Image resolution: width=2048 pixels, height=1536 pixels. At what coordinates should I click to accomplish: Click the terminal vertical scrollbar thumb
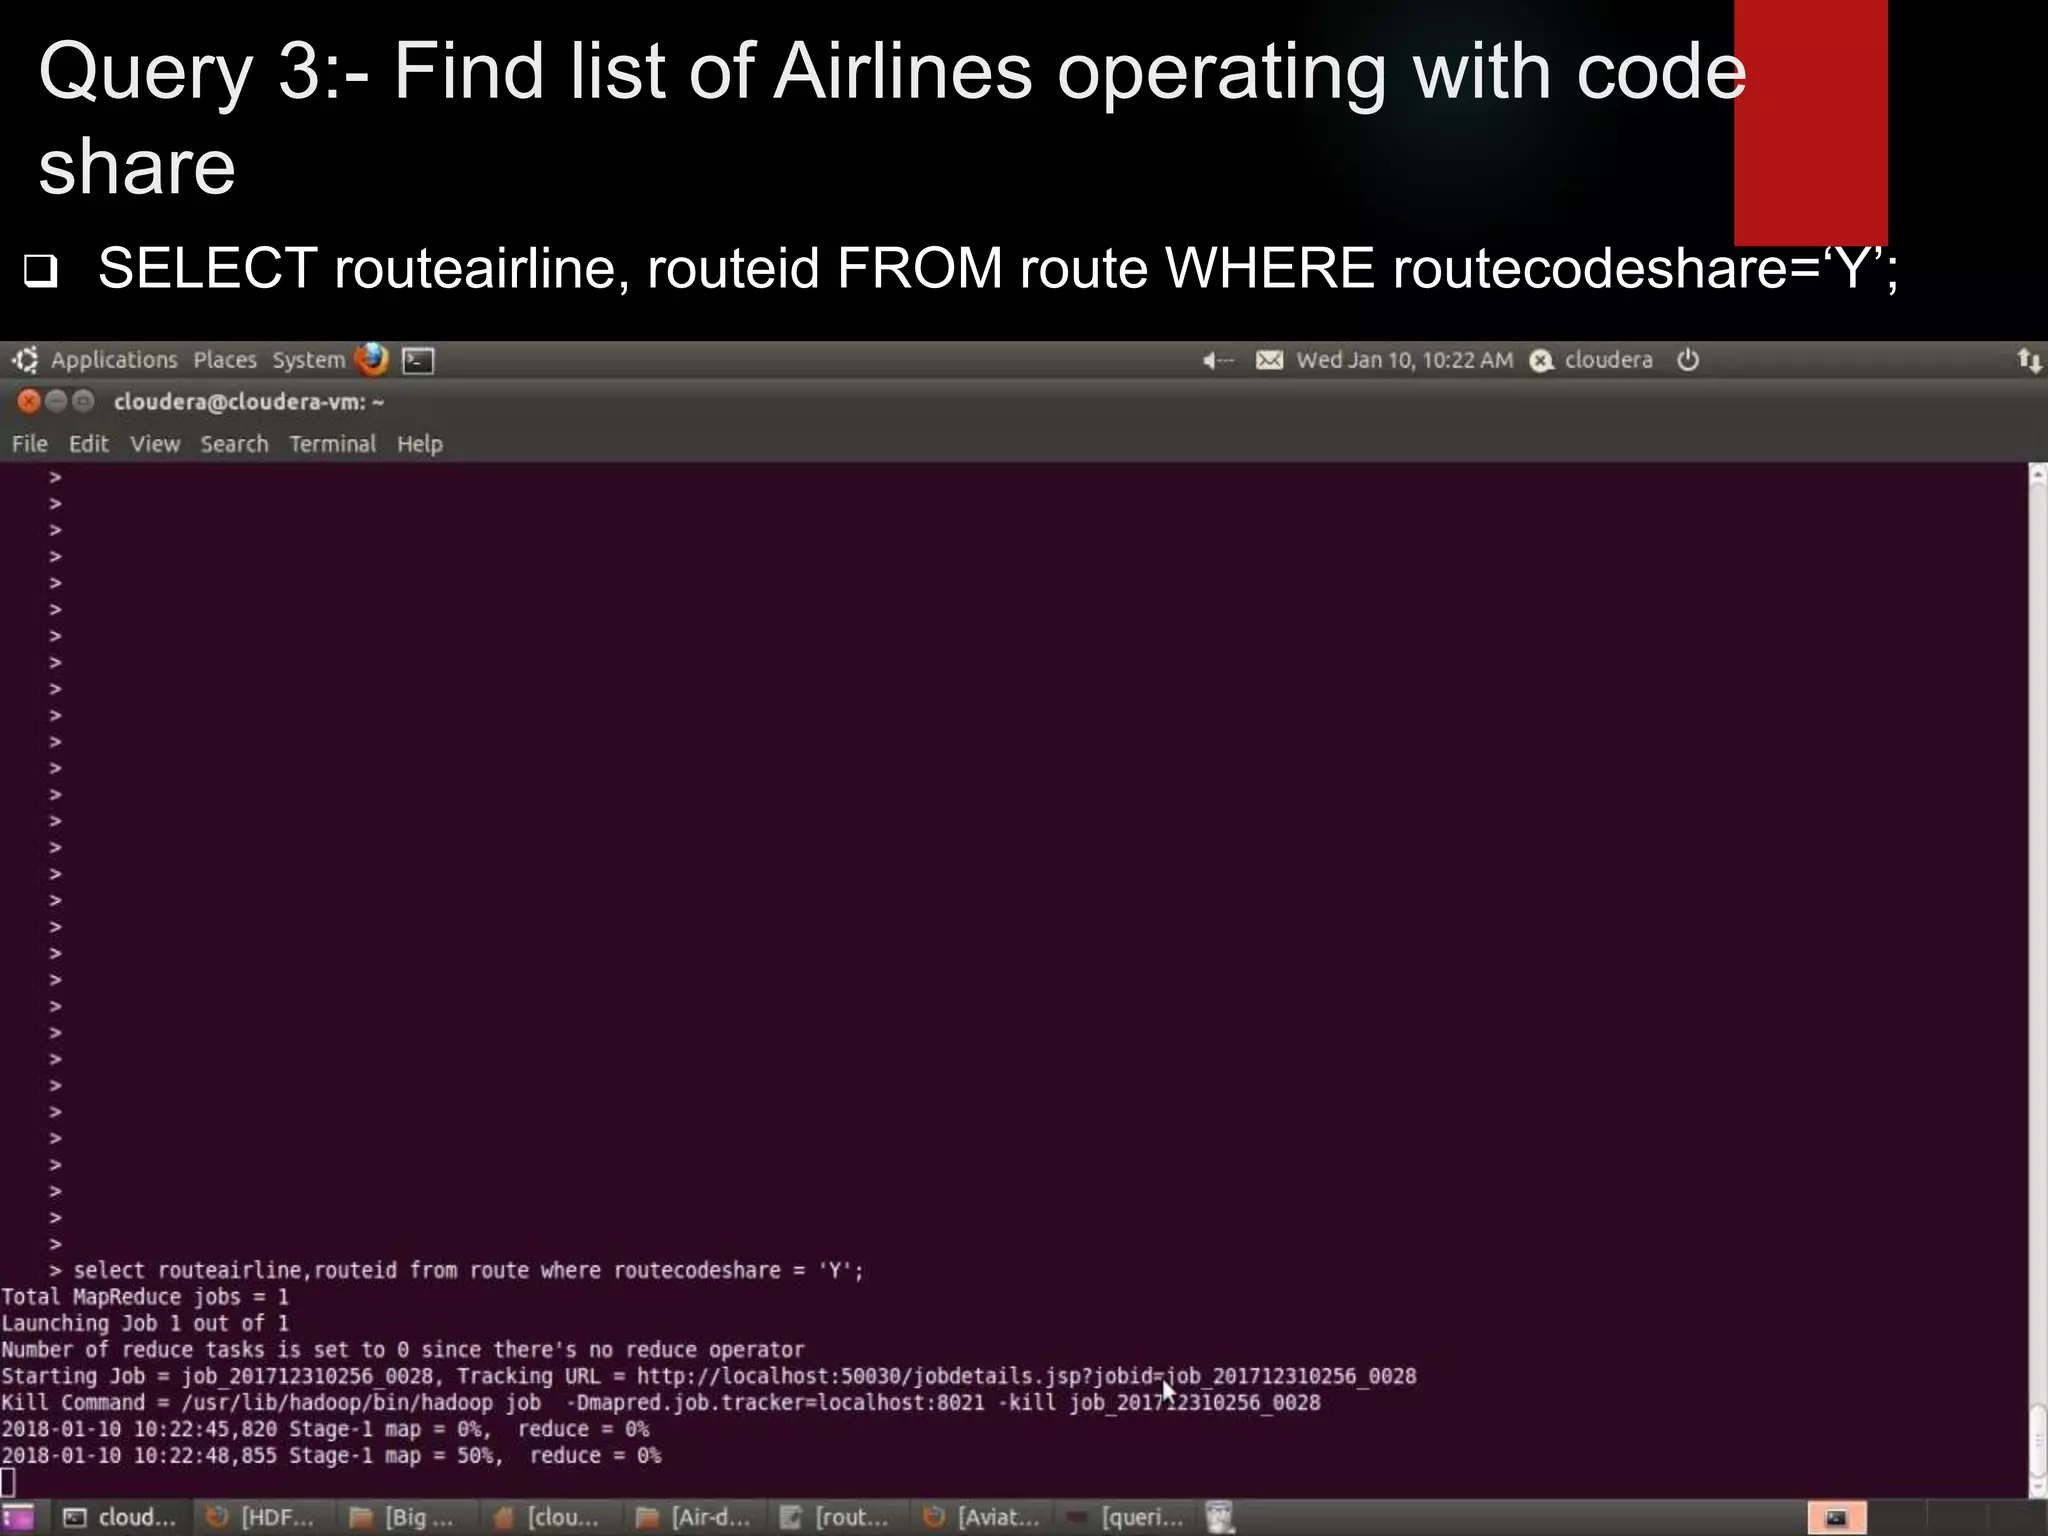click(x=2037, y=1440)
